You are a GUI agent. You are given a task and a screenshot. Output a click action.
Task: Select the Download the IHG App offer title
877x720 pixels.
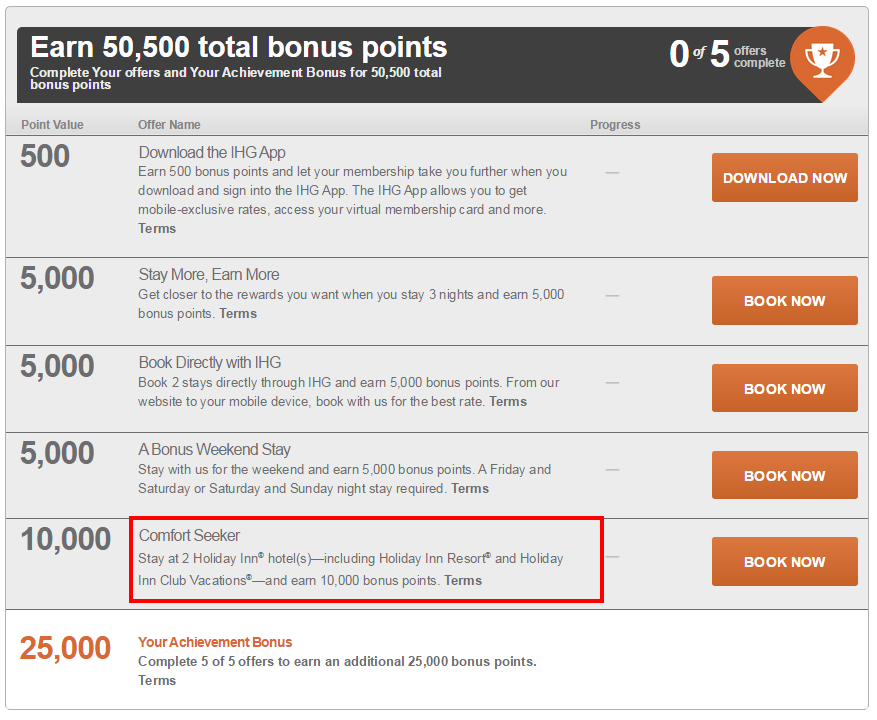[x=212, y=152]
